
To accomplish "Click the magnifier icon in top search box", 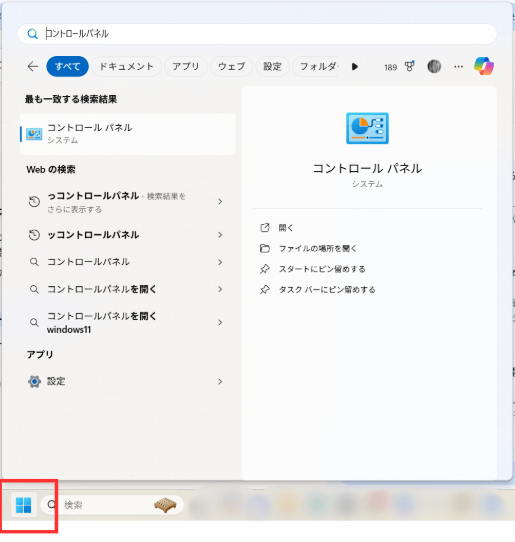I will pos(32,34).
